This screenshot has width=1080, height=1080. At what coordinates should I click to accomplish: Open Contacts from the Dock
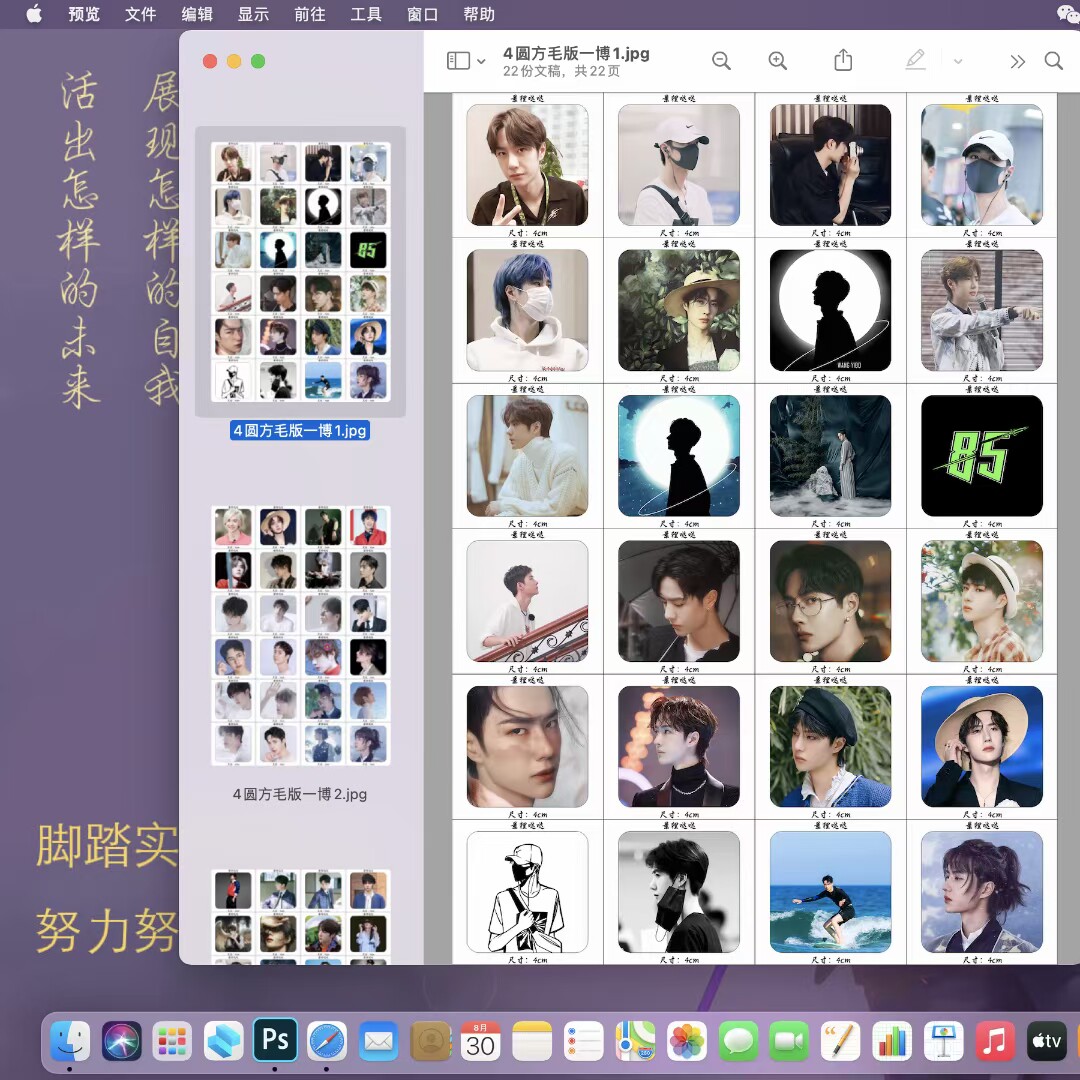click(430, 1041)
